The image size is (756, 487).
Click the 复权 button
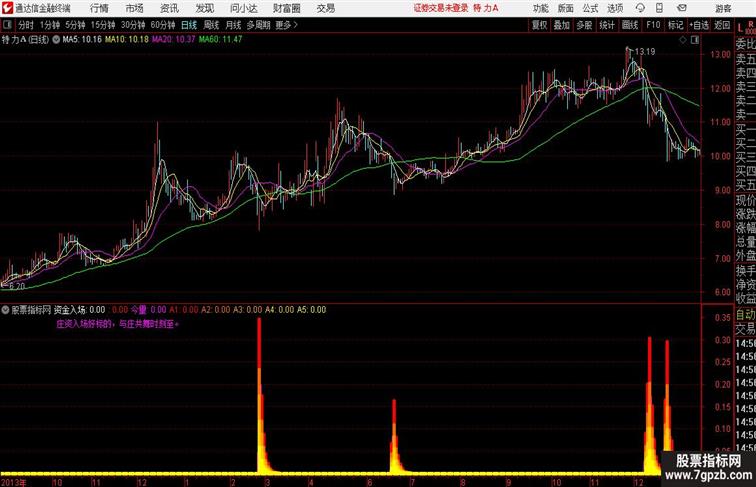coord(540,25)
